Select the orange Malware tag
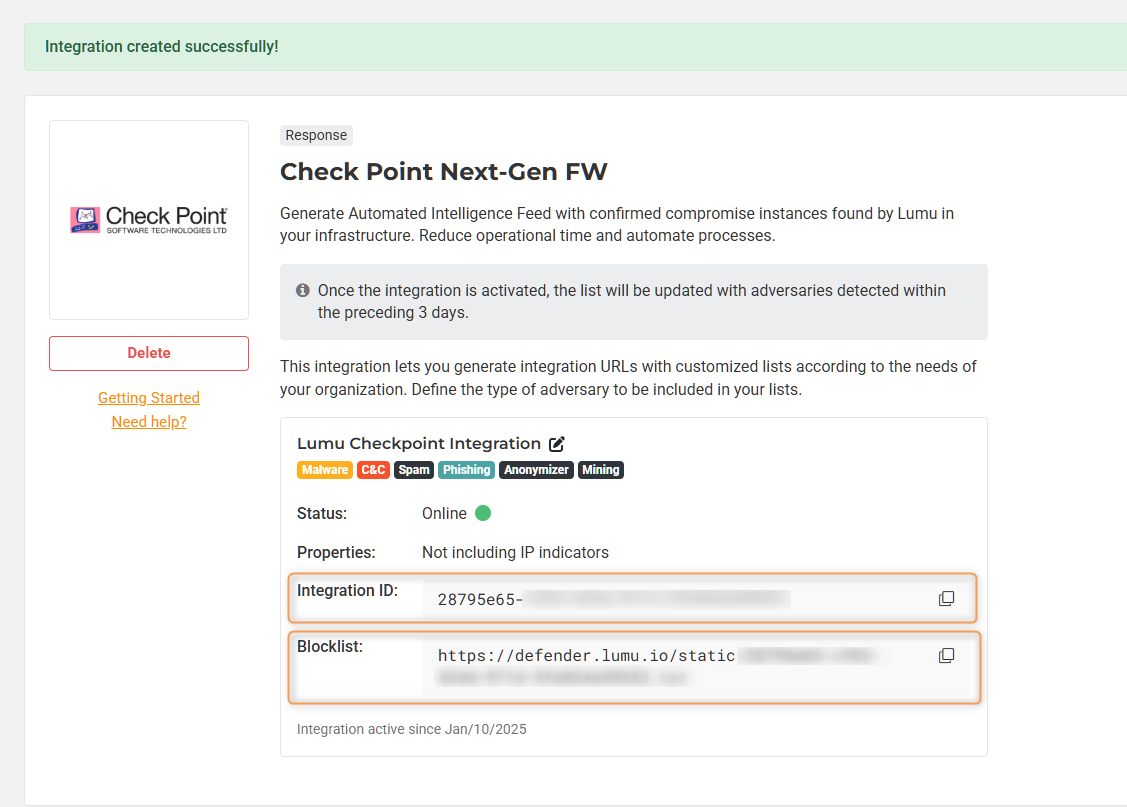Screen dimensions: 1127x807 325,470
